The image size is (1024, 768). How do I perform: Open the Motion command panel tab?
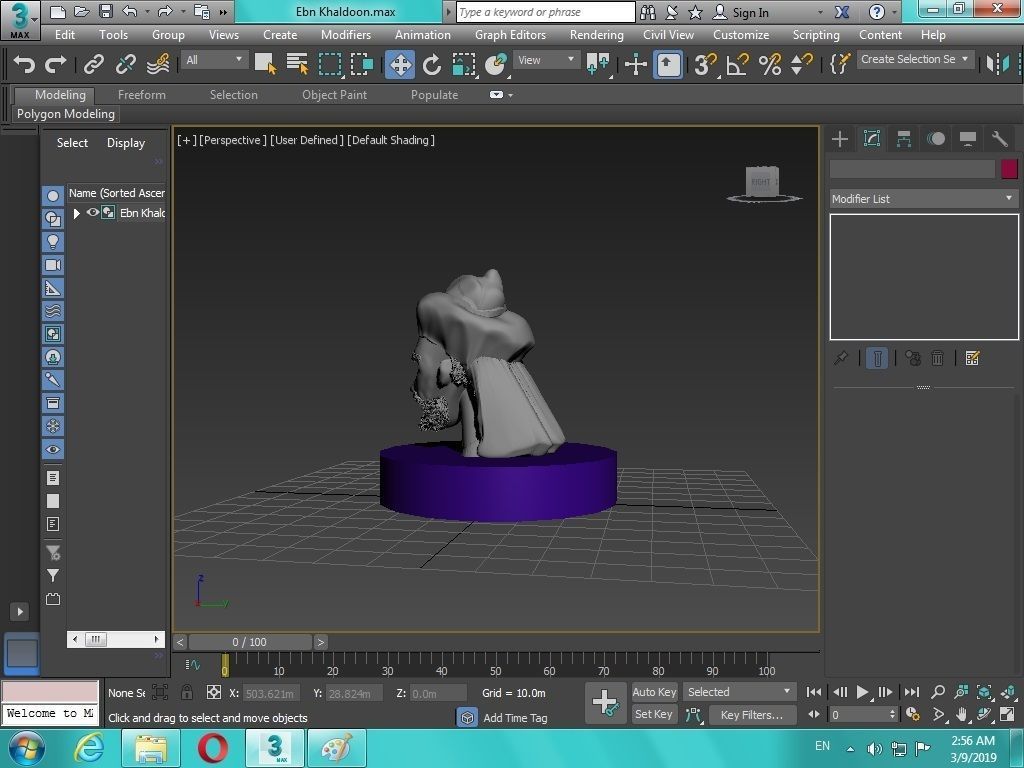coord(936,138)
